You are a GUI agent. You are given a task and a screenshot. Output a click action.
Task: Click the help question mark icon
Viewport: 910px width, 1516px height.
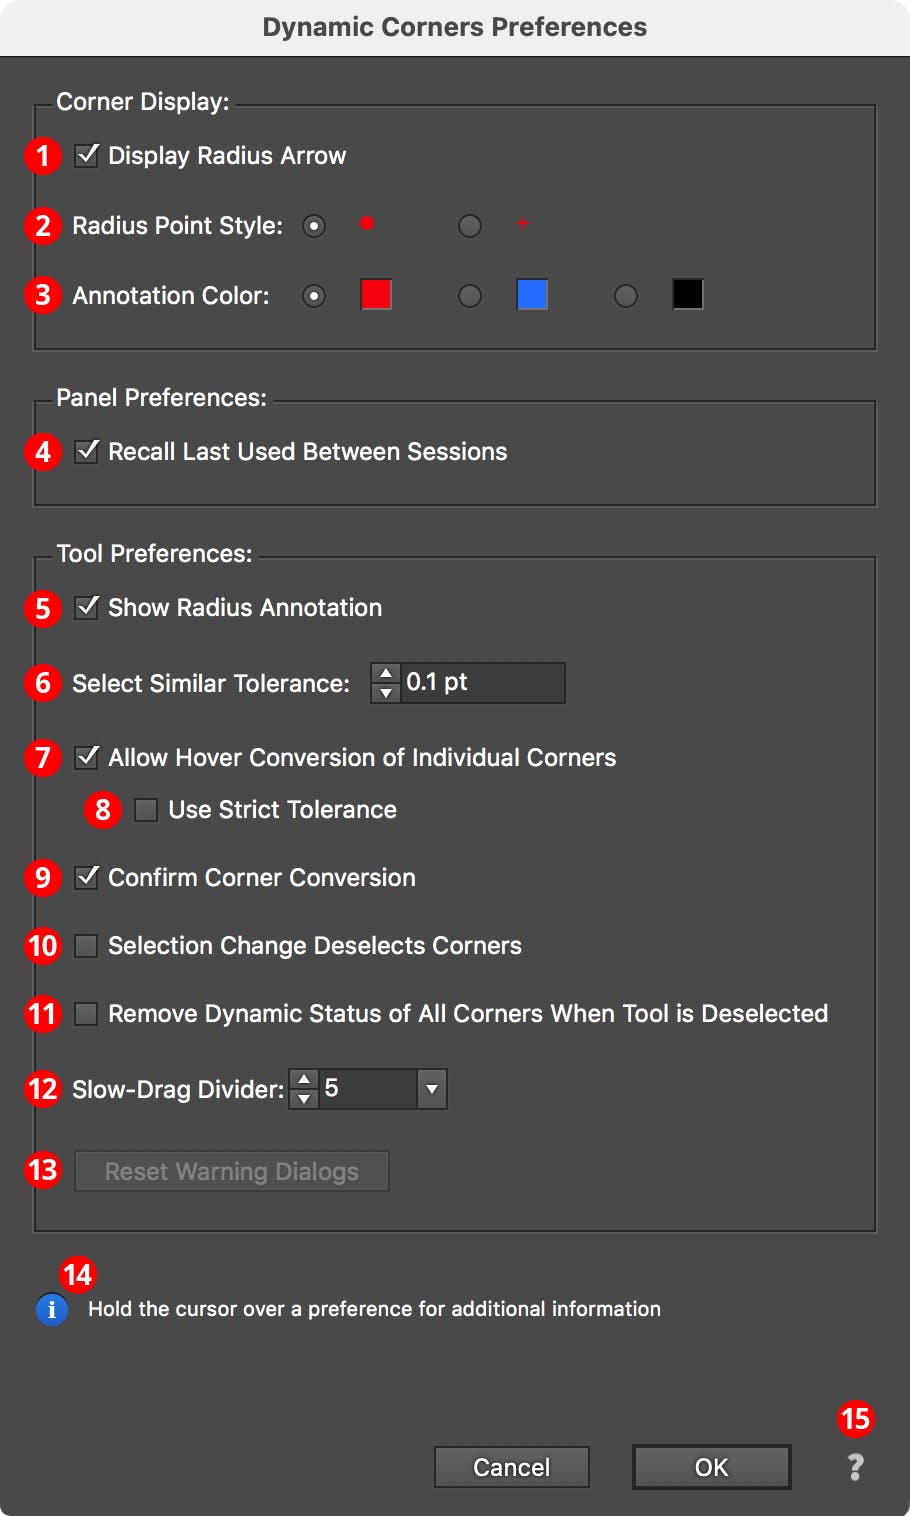pos(855,1467)
